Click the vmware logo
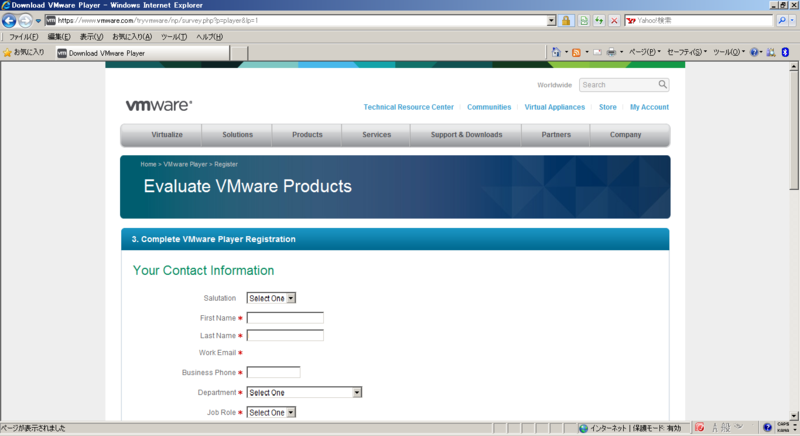Viewport: 800px width, 436px height. coord(159,105)
